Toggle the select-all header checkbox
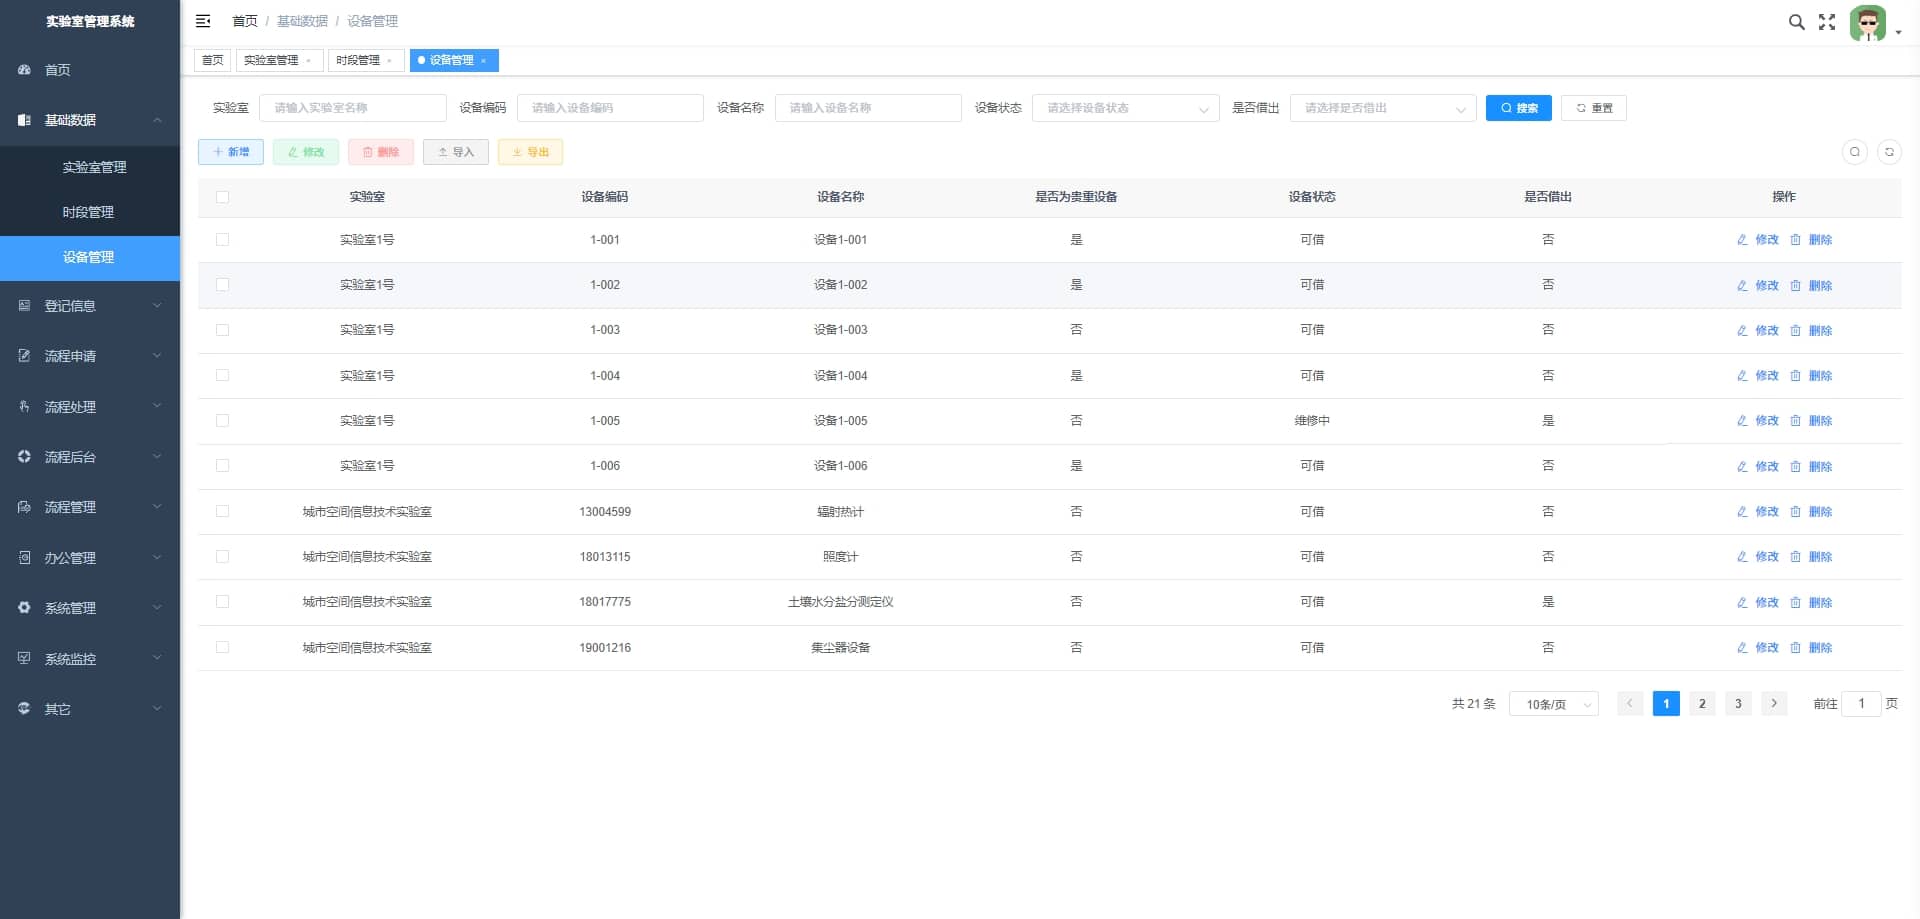Viewport: 1920px width, 919px height. [x=222, y=197]
